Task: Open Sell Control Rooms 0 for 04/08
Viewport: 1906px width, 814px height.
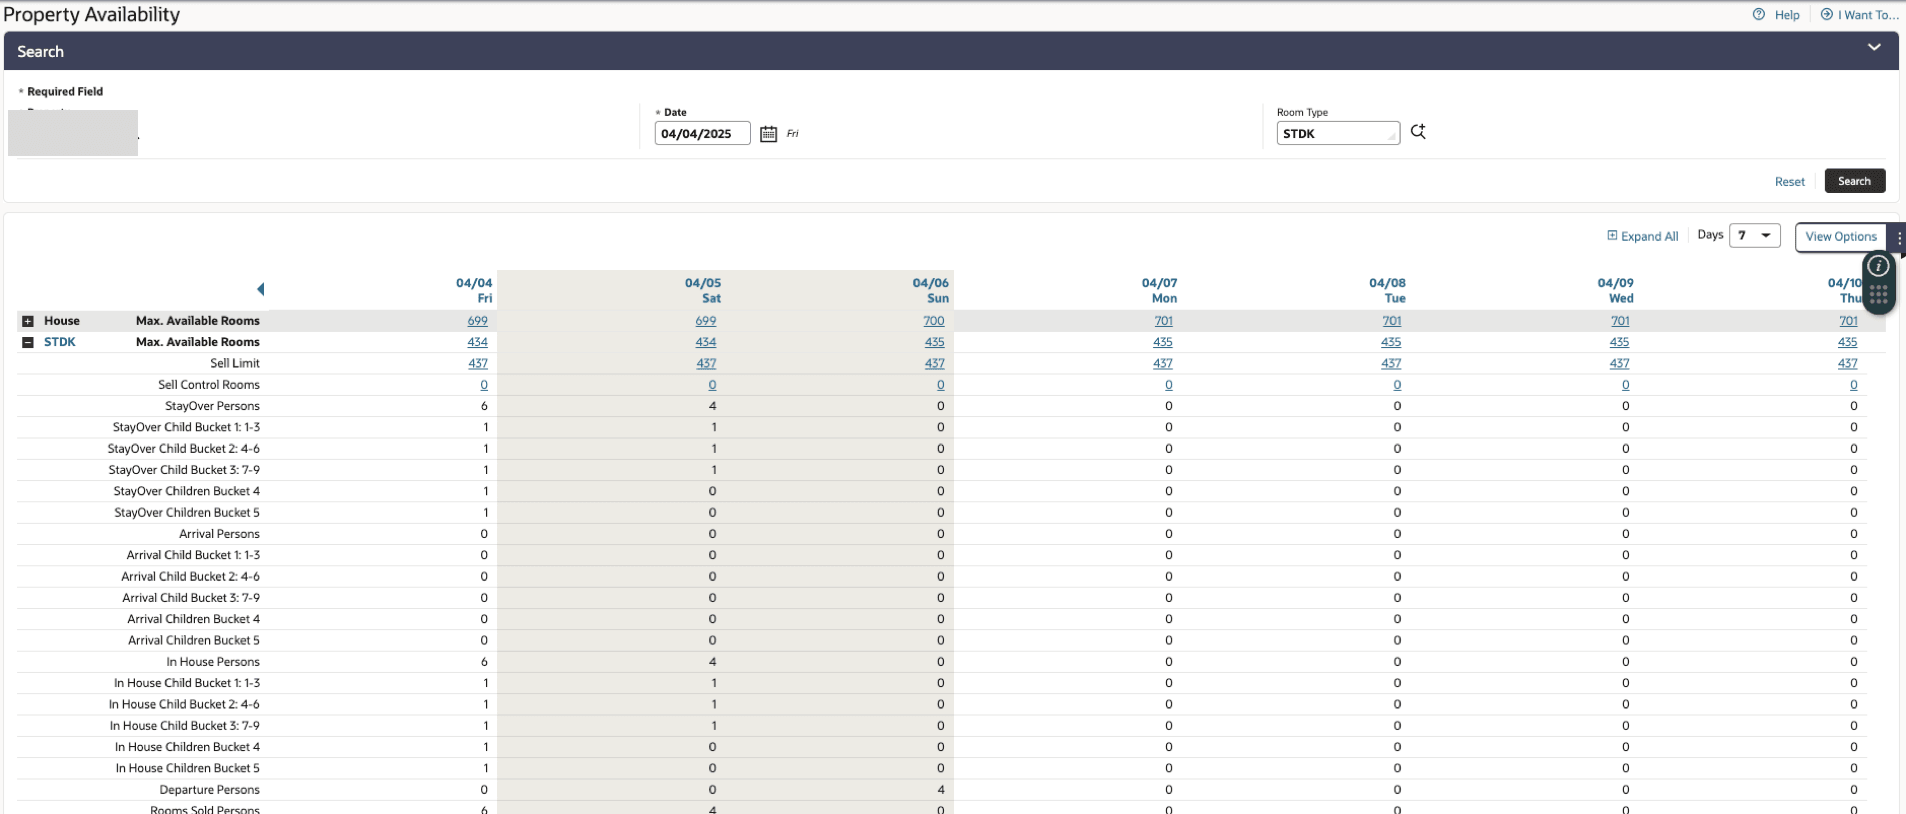Action: [x=1397, y=385]
